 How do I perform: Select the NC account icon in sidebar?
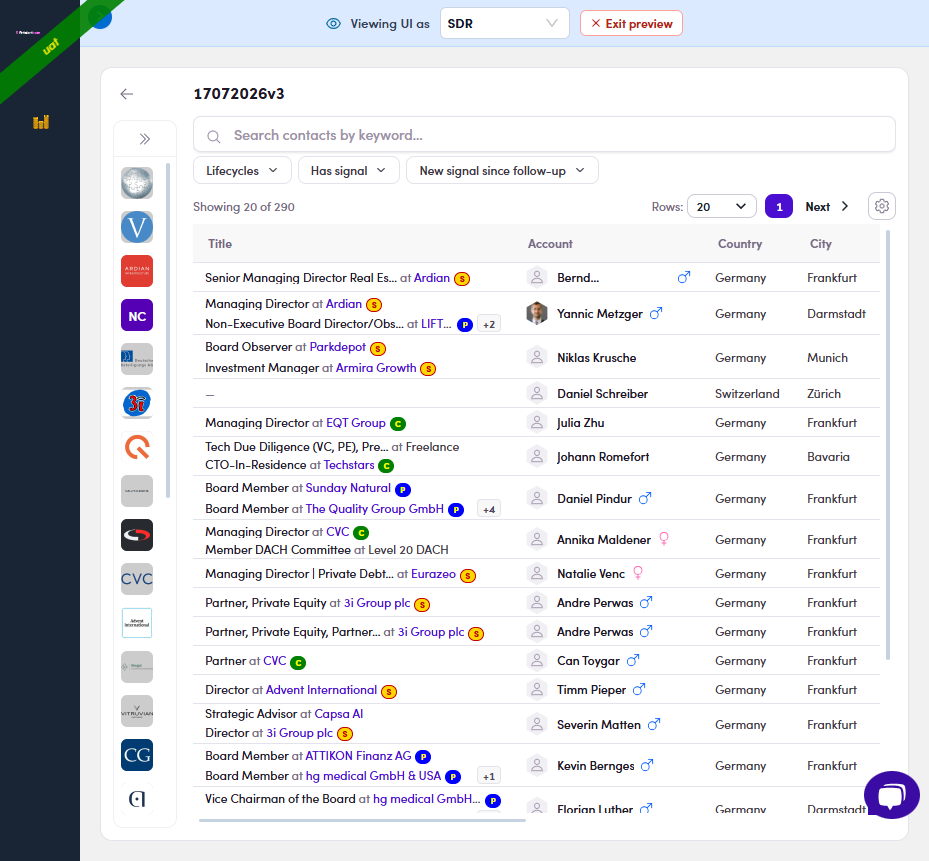pyautogui.click(x=137, y=315)
